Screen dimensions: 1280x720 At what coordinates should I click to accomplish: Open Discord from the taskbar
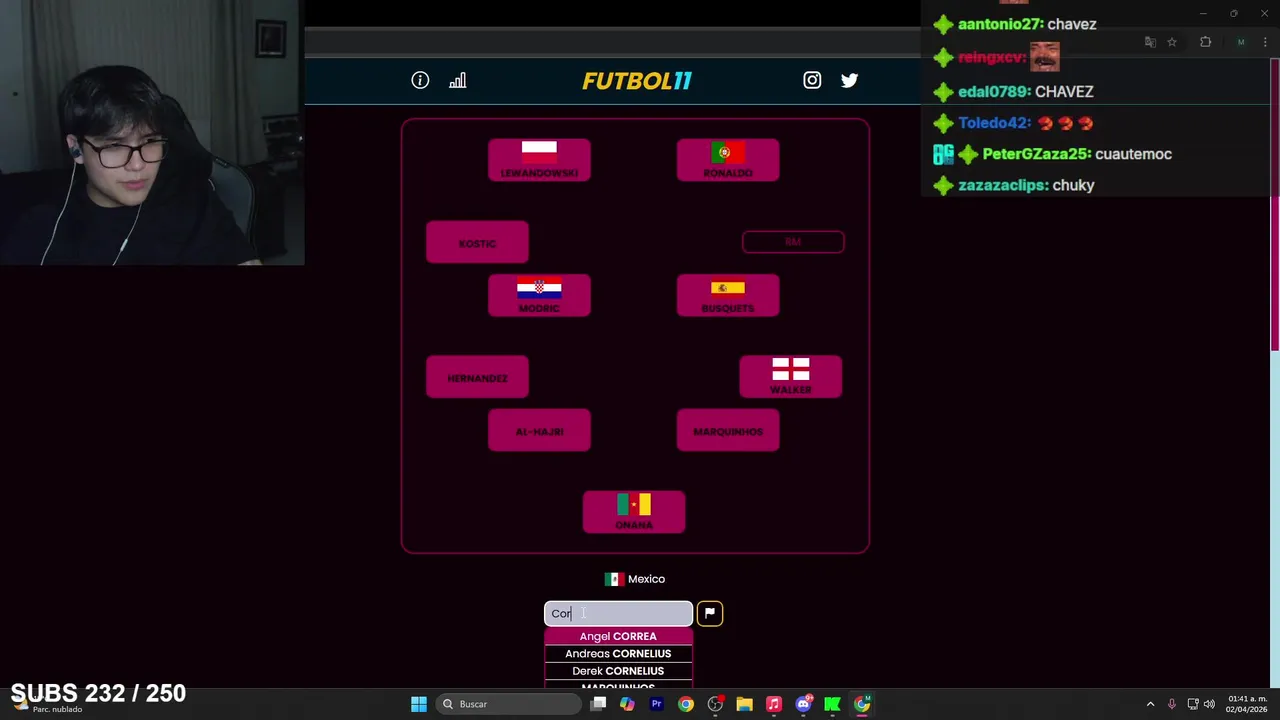tap(803, 704)
